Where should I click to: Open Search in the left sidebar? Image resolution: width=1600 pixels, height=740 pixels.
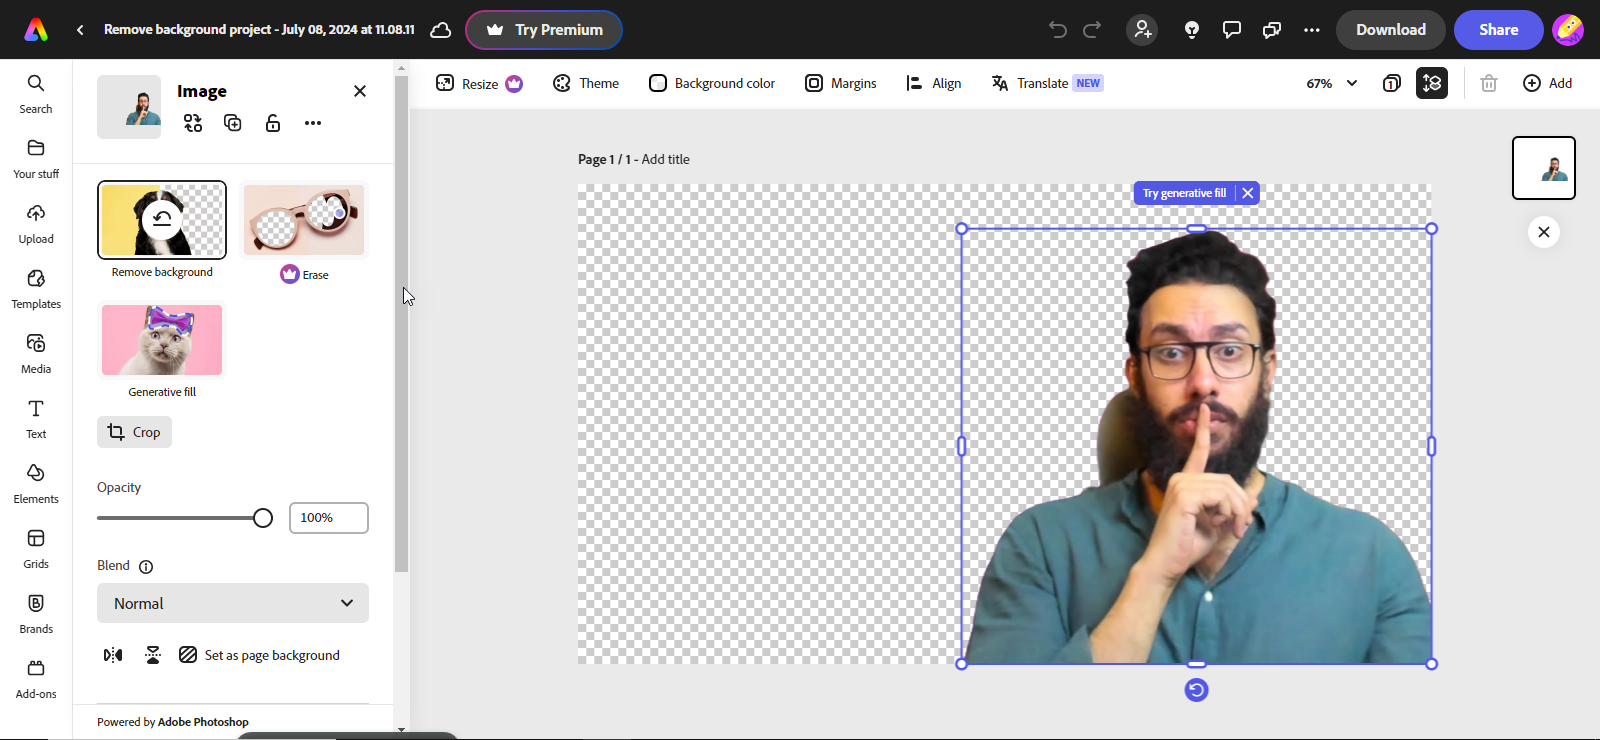click(x=36, y=94)
